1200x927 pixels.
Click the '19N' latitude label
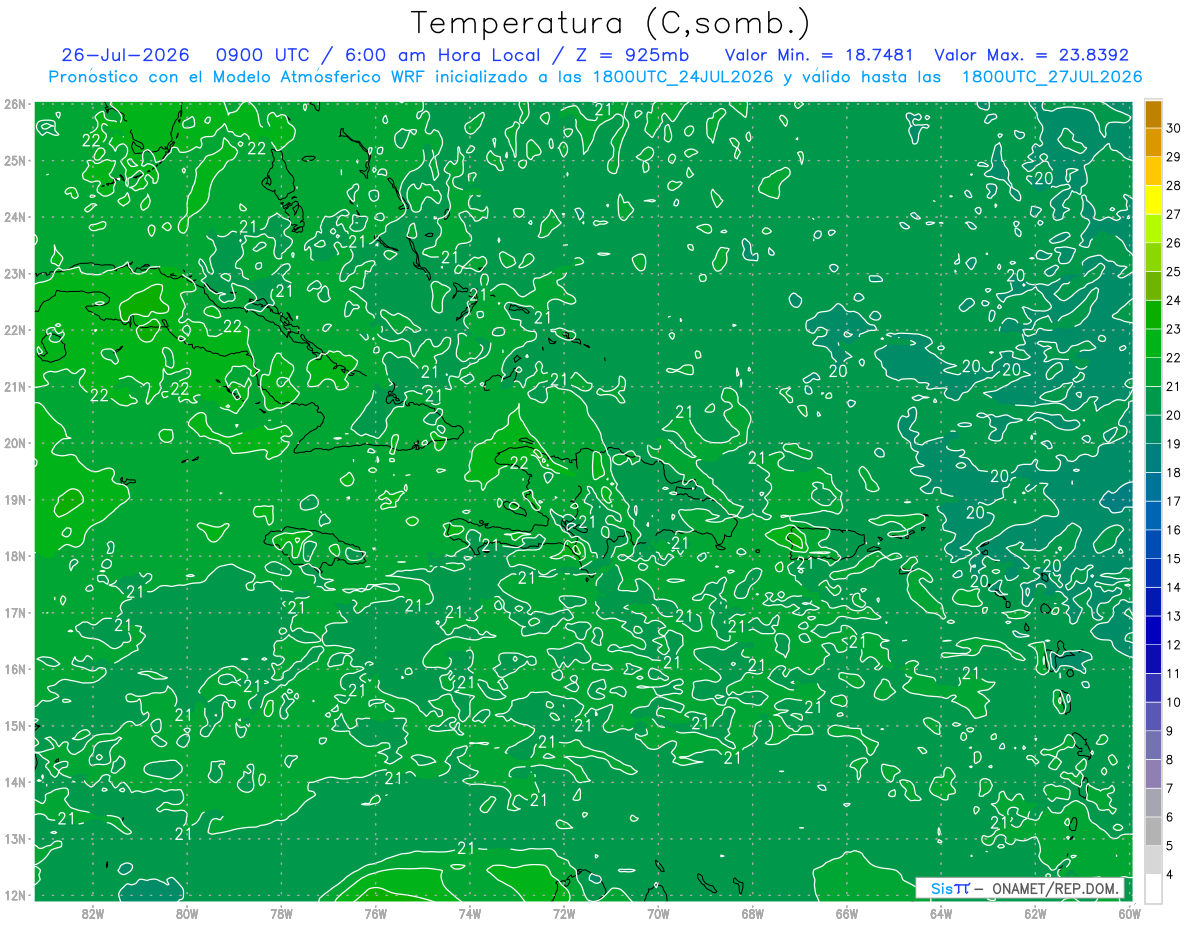[x=15, y=499]
